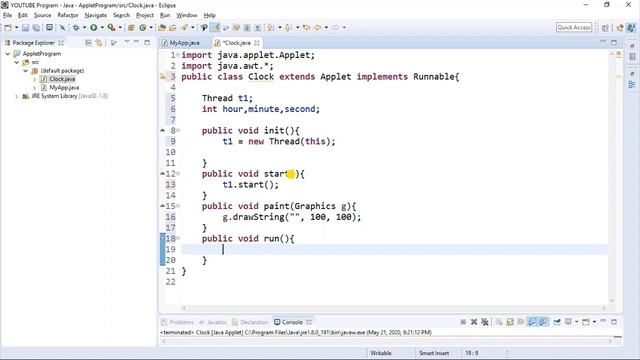Expand the JRE System Library node
Viewport: 640px width, 360px height.
[17, 96]
